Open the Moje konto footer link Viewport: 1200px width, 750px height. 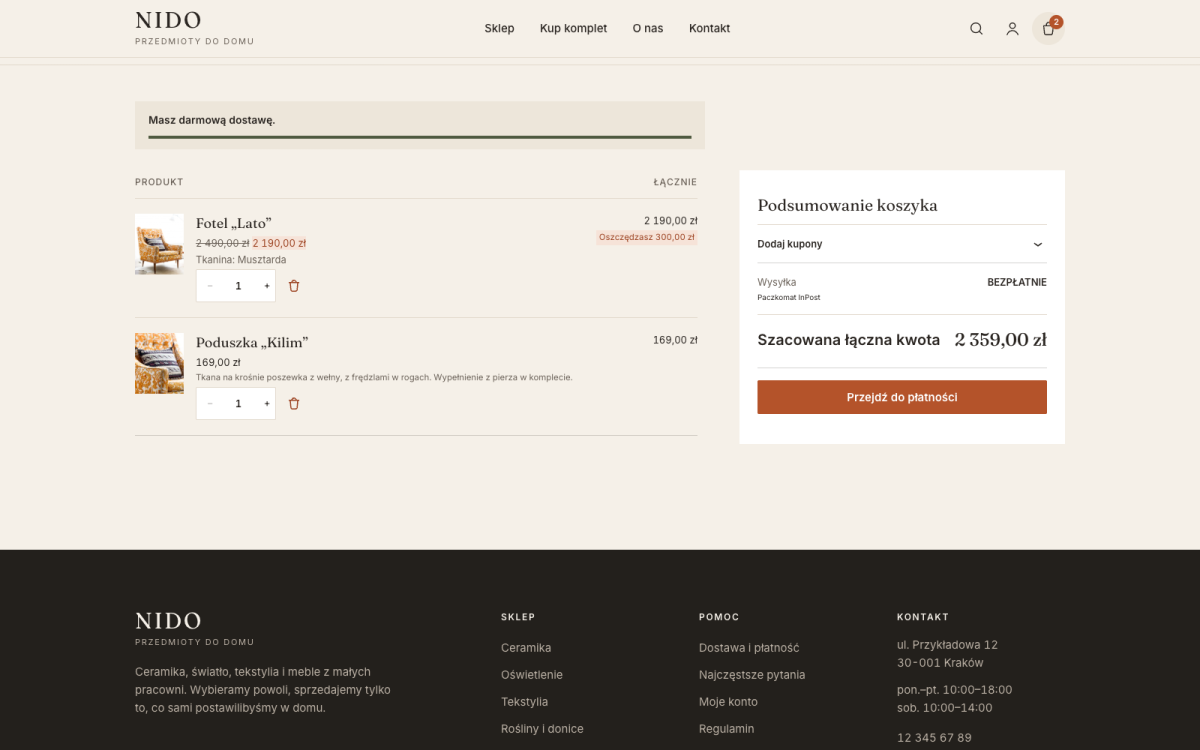[x=728, y=702]
